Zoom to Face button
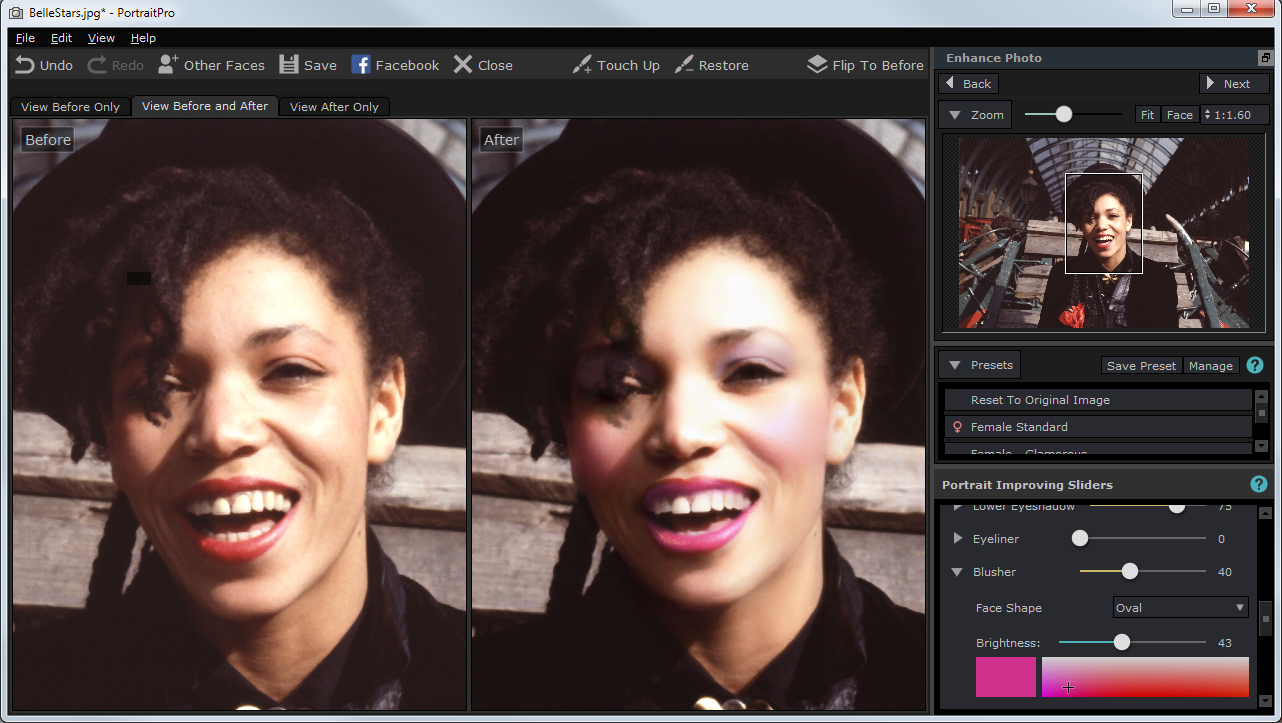This screenshot has height=723, width=1282. pos(1180,115)
